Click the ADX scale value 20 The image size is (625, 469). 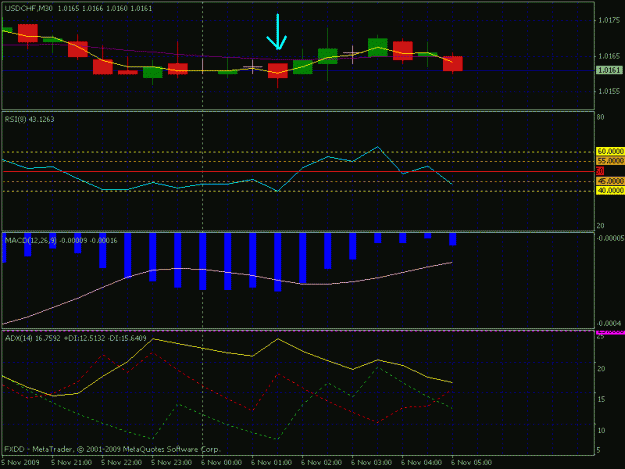(x=601, y=369)
